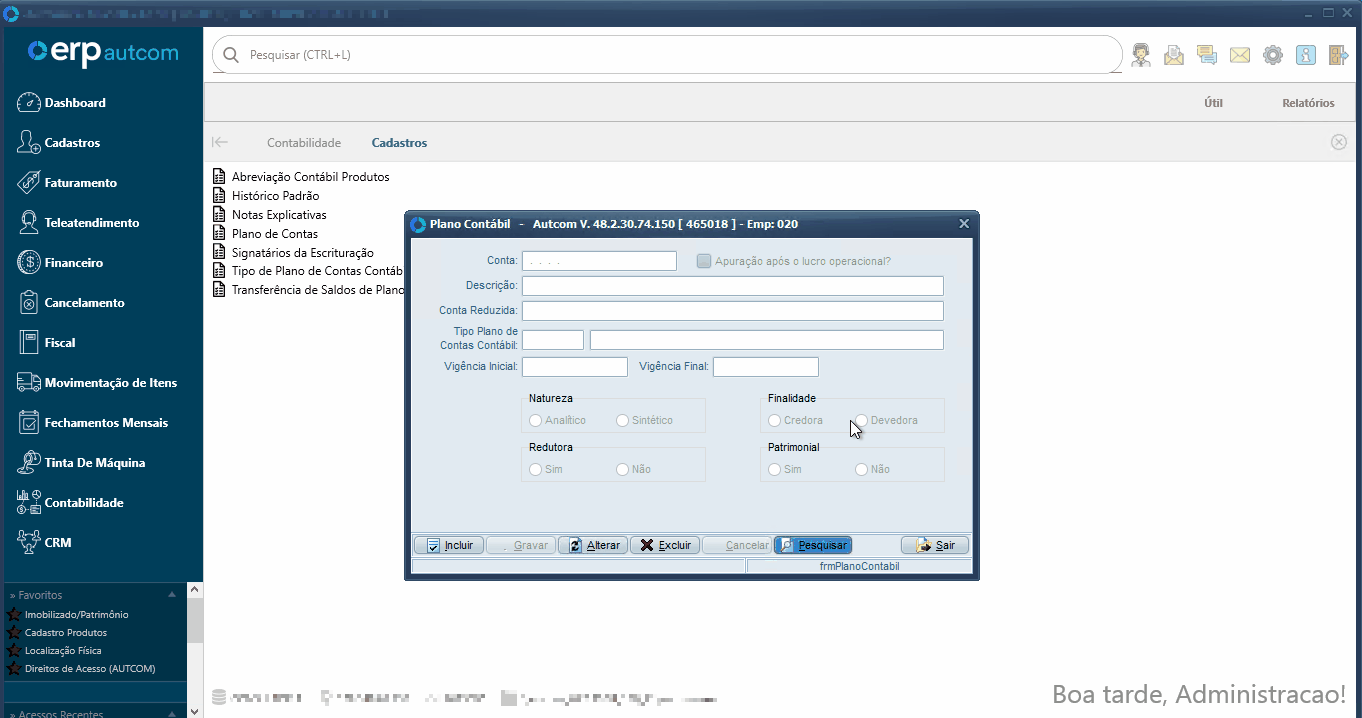Select Redutora Sim radio button

(536, 469)
